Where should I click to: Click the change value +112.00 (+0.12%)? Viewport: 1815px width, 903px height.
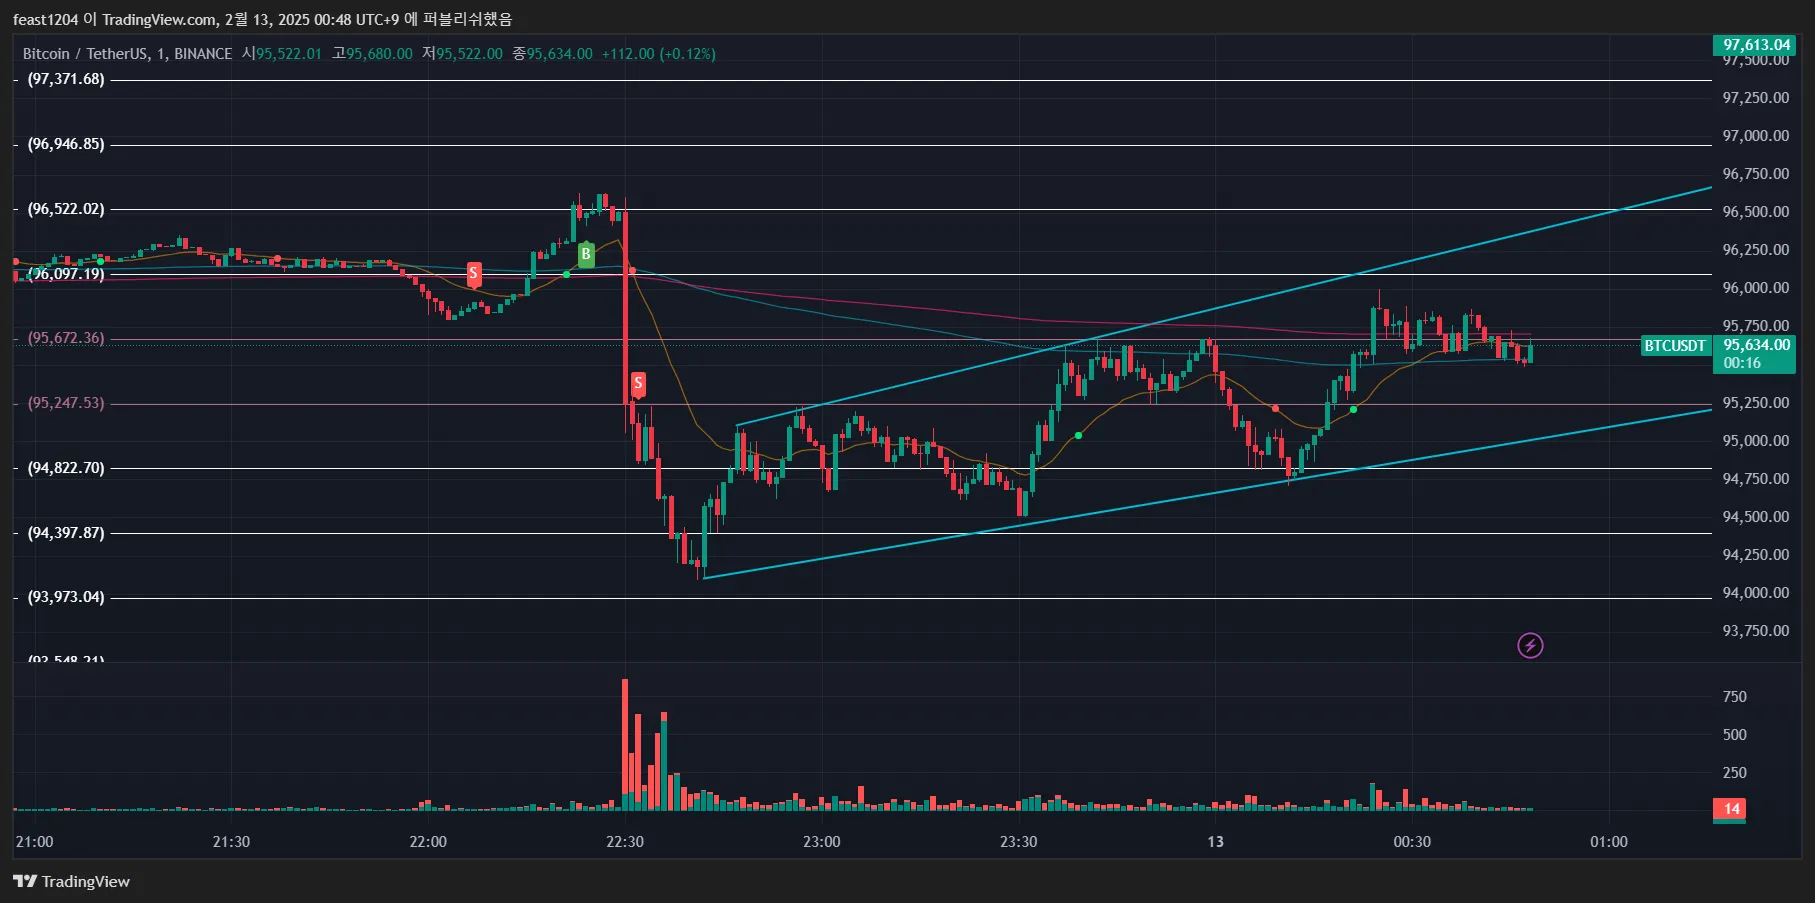(x=659, y=54)
